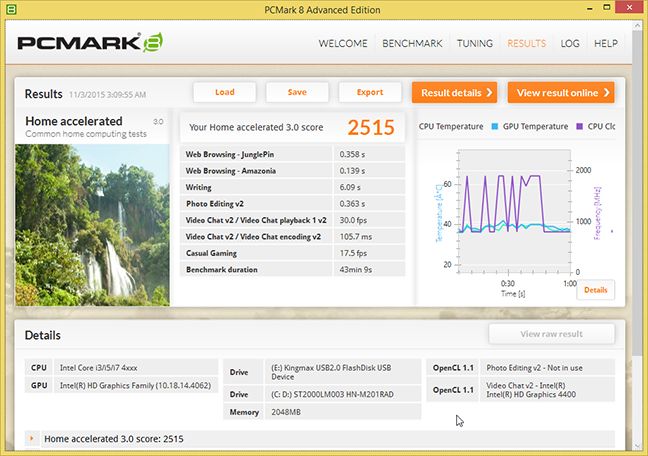Open the WELCOME tab
The height and width of the screenshot is (456, 648).
(343, 43)
